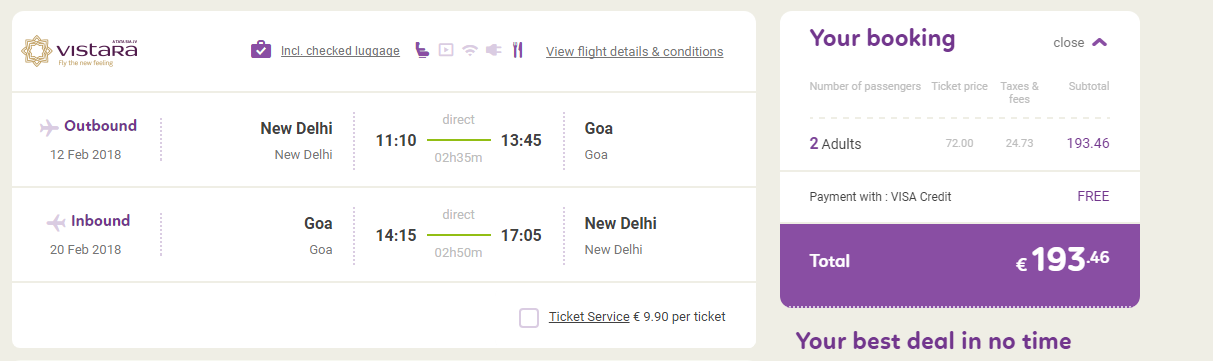Click the inbound airplane icon
1213x361 pixels.
[56, 222]
